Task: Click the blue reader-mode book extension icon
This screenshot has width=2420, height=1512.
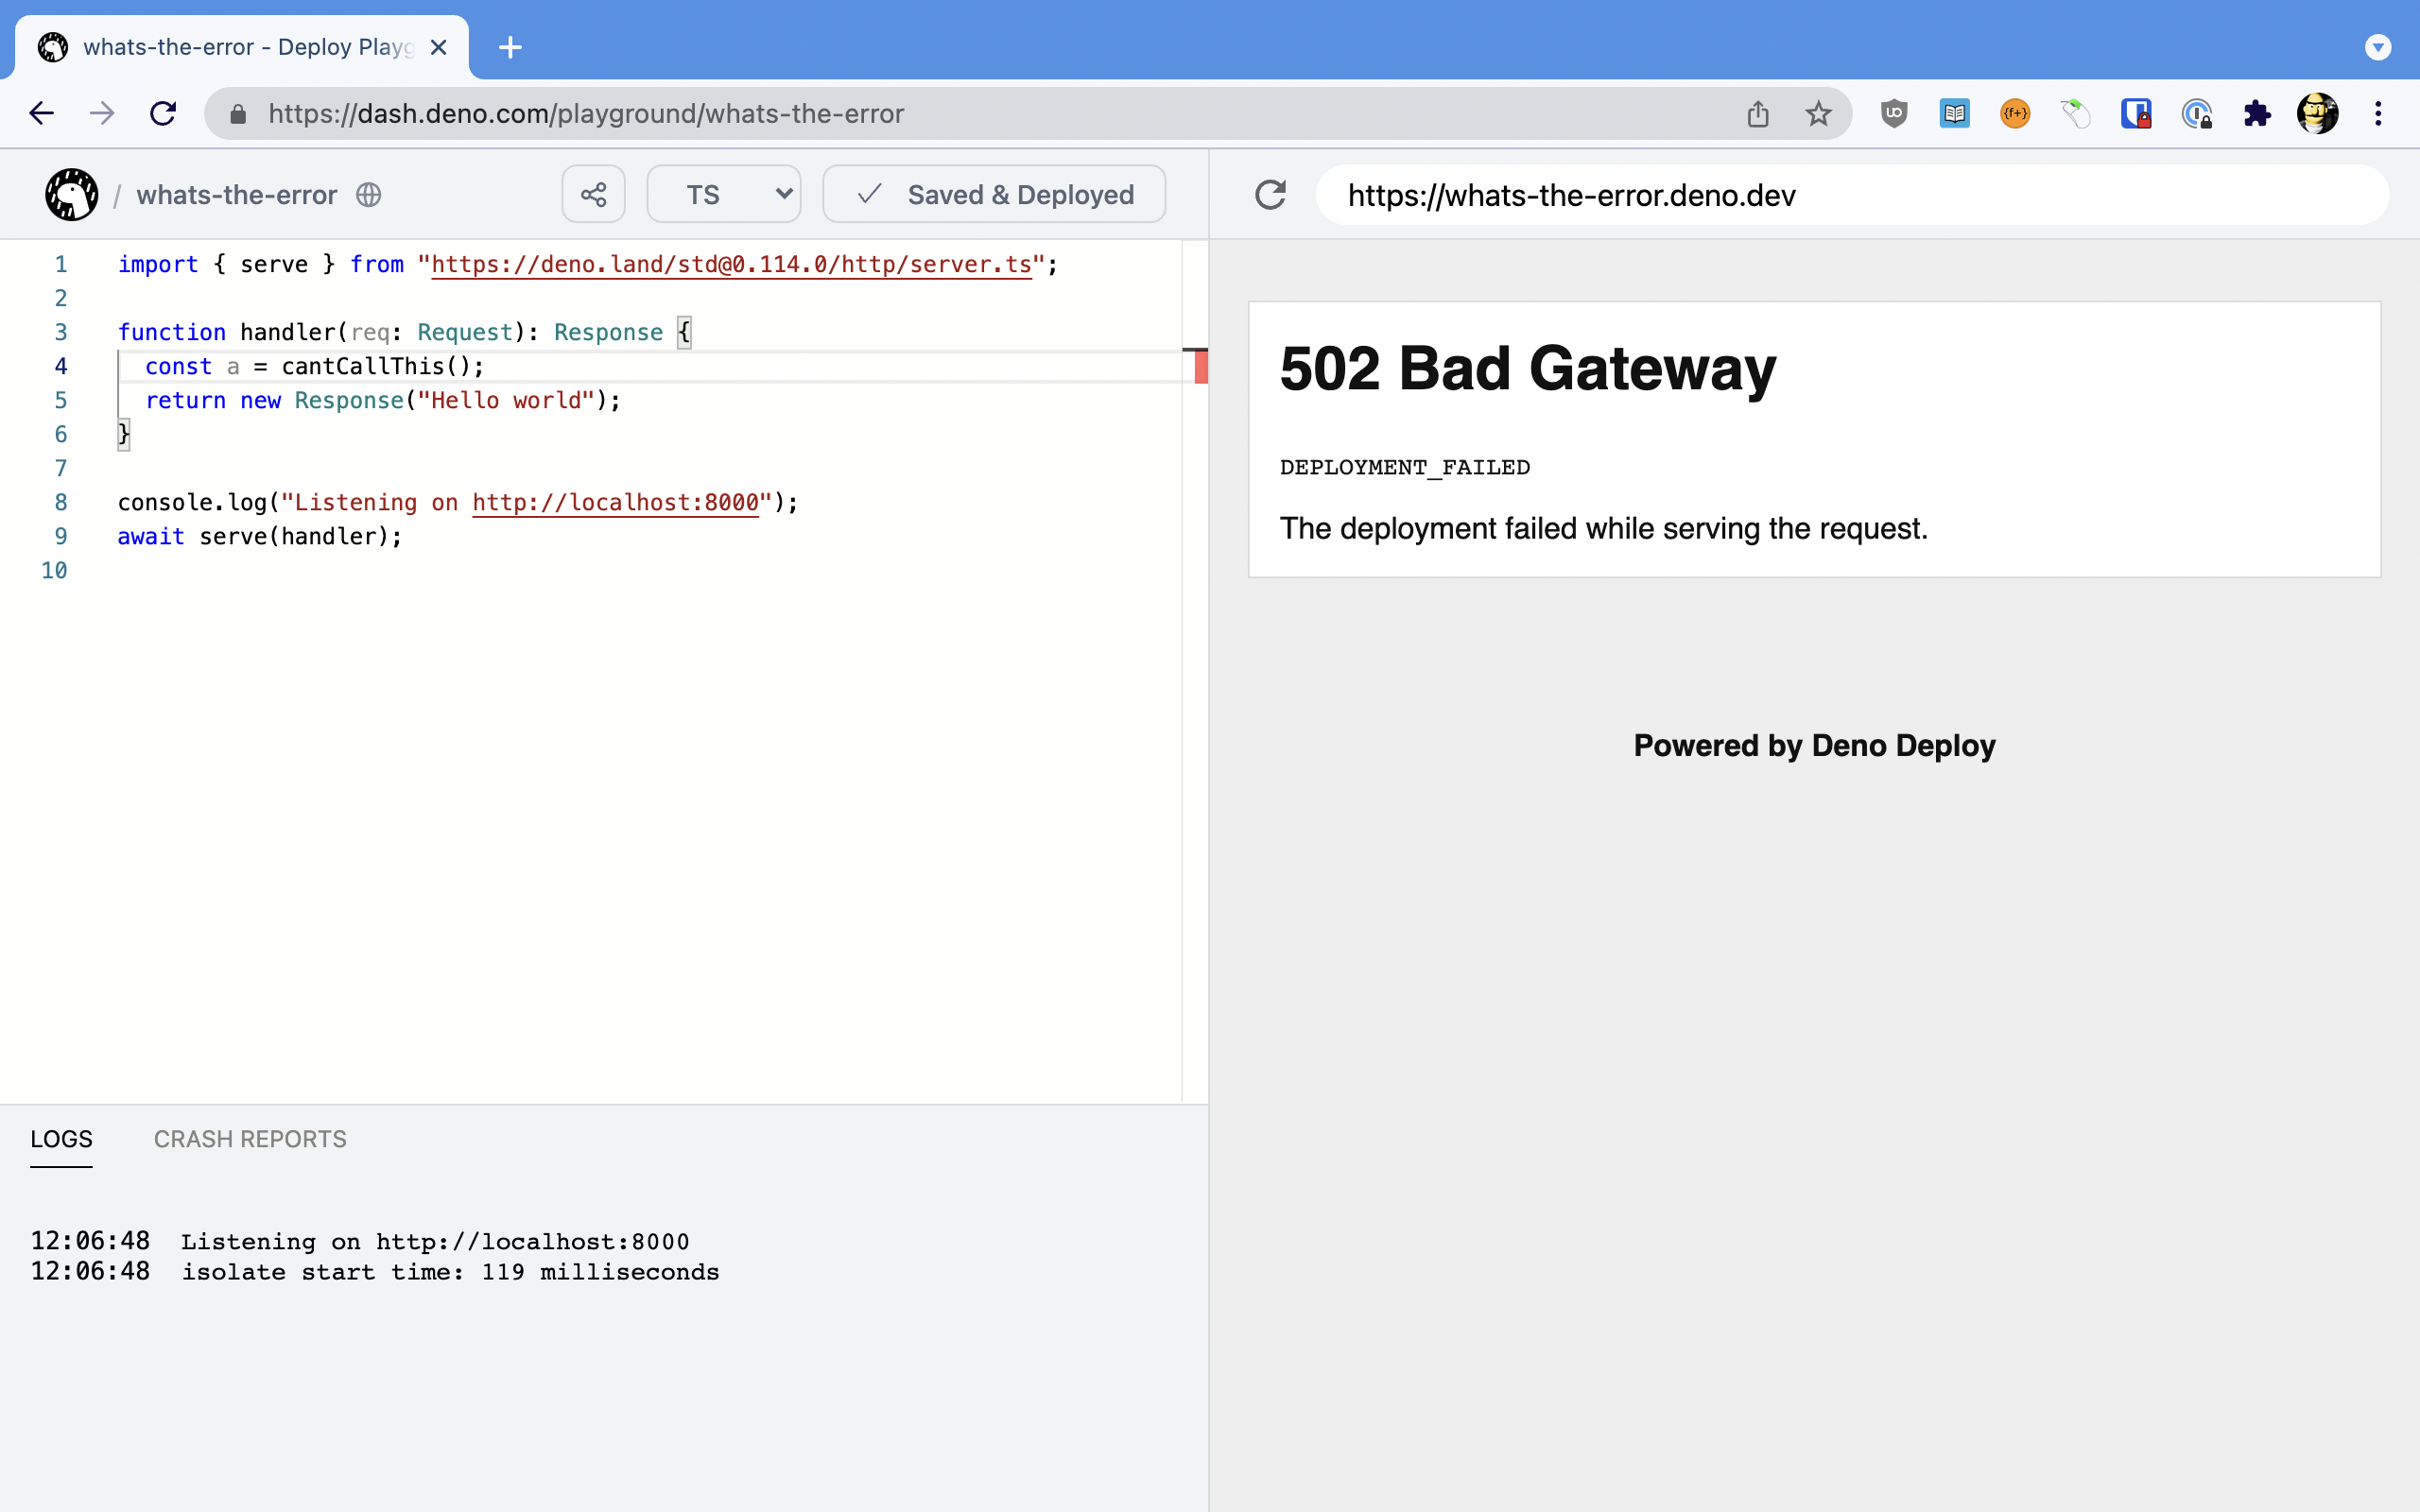Action: click(1954, 113)
